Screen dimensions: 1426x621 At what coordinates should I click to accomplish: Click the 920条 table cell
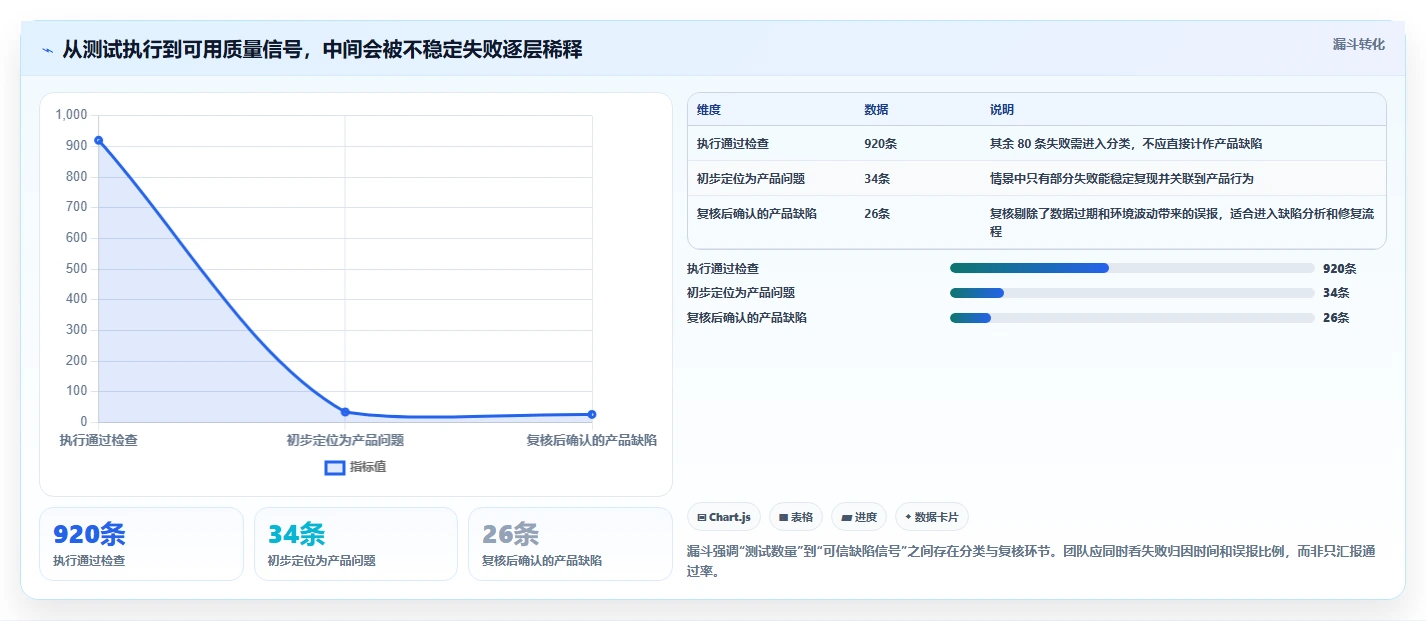point(880,144)
